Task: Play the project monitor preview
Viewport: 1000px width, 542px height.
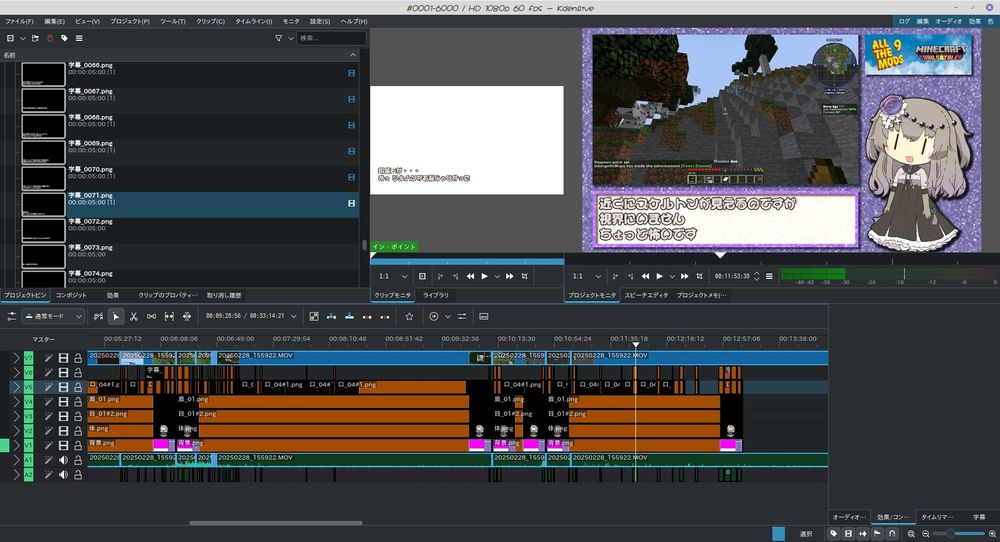Action: tap(659, 276)
